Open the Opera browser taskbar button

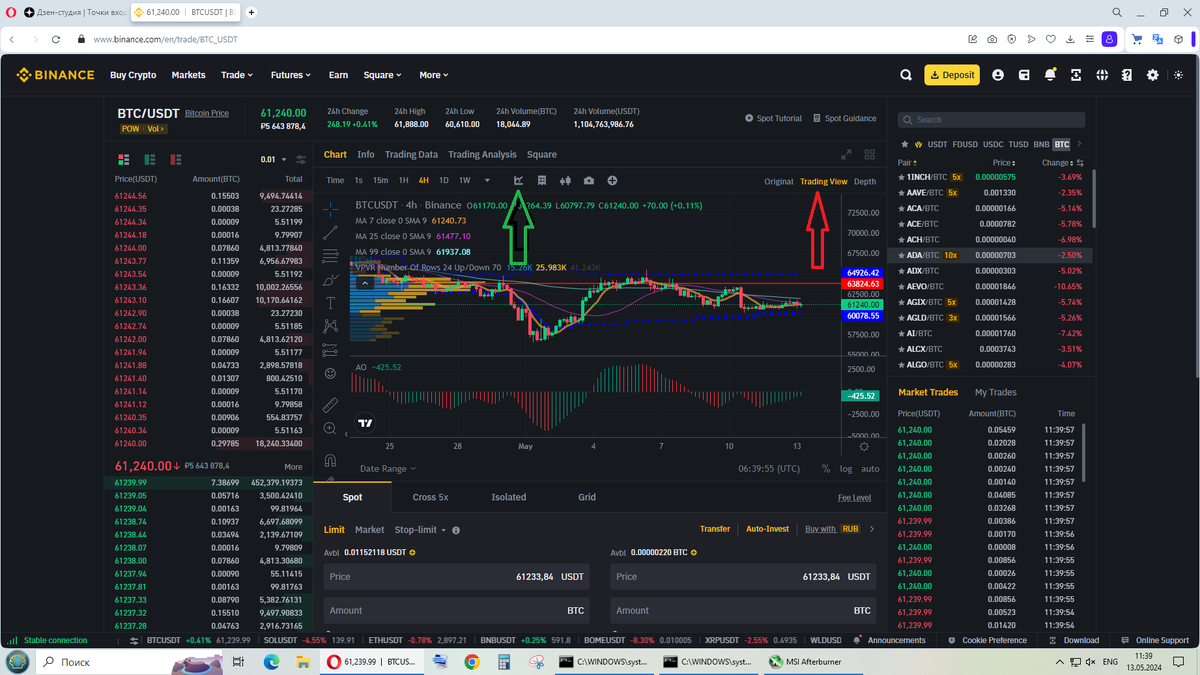coord(372,662)
